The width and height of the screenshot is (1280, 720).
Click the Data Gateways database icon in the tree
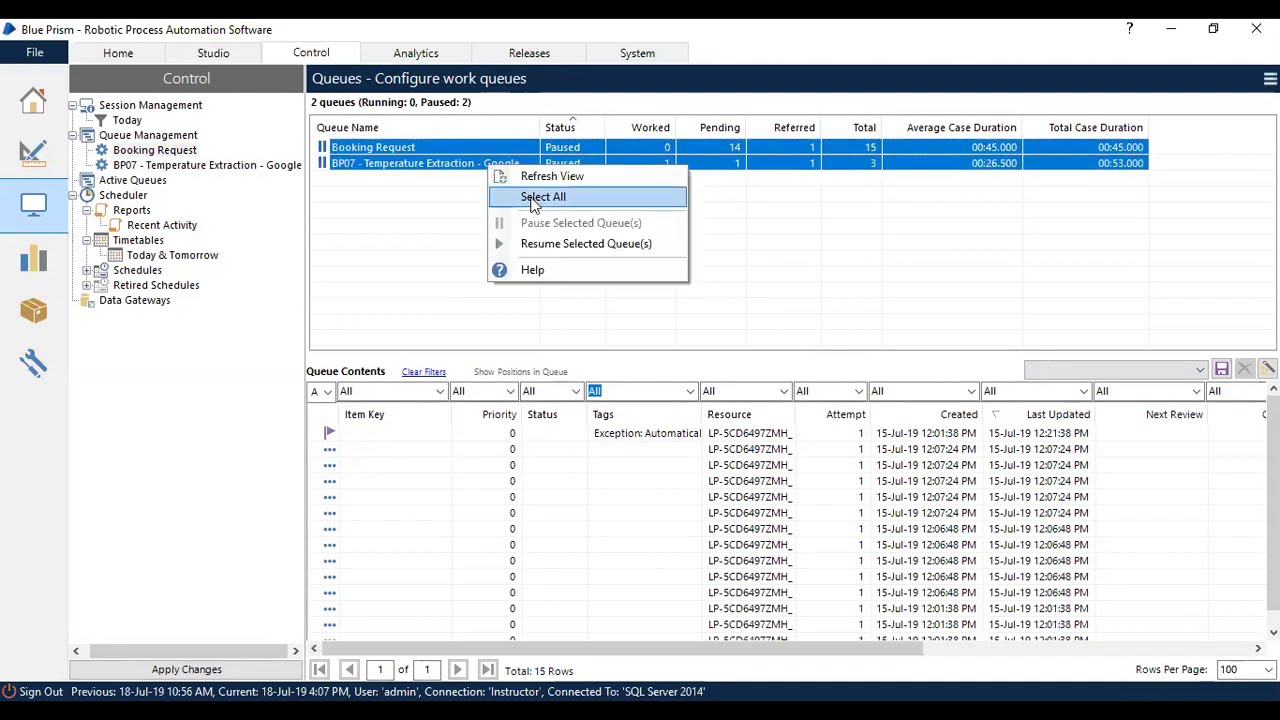tap(88, 300)
